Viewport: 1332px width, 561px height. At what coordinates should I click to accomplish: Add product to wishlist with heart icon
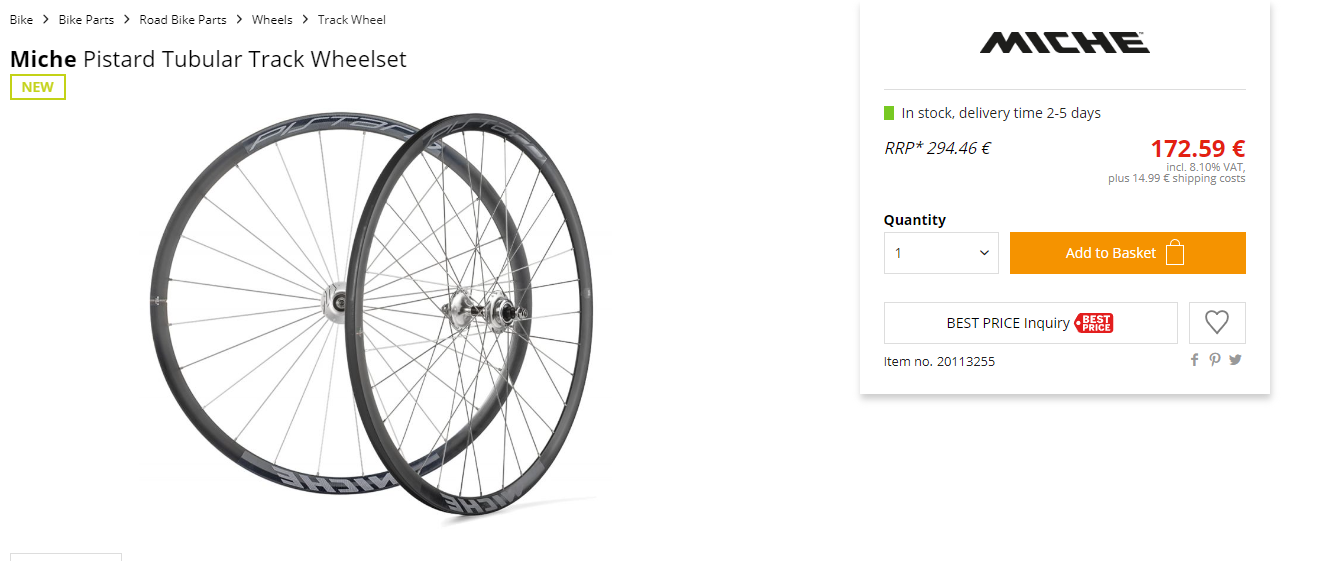[x=1216, y=322]
